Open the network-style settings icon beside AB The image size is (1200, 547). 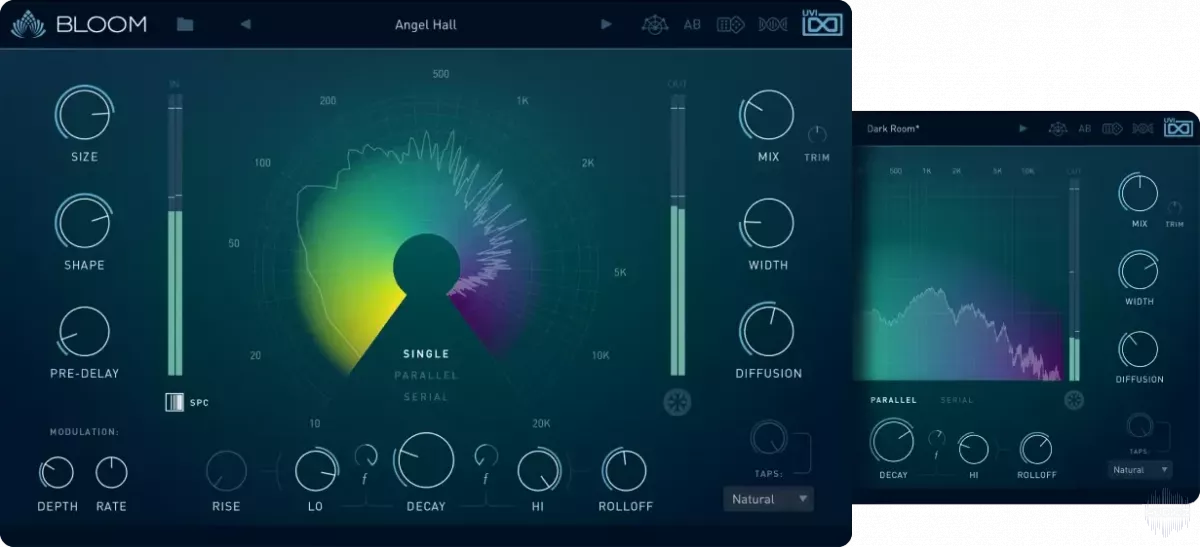655,25
